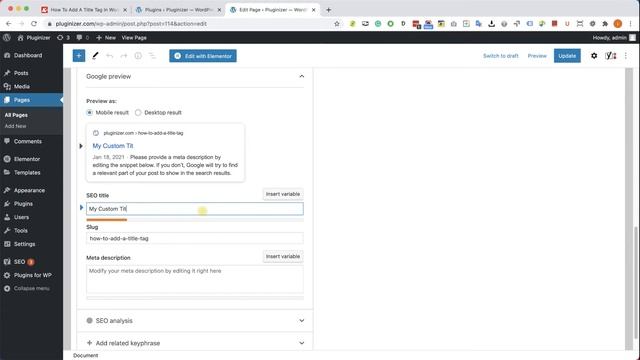Switch to Plugins Pluginizer browser tab
Screen dimensions: 640x360
(179, 10)
